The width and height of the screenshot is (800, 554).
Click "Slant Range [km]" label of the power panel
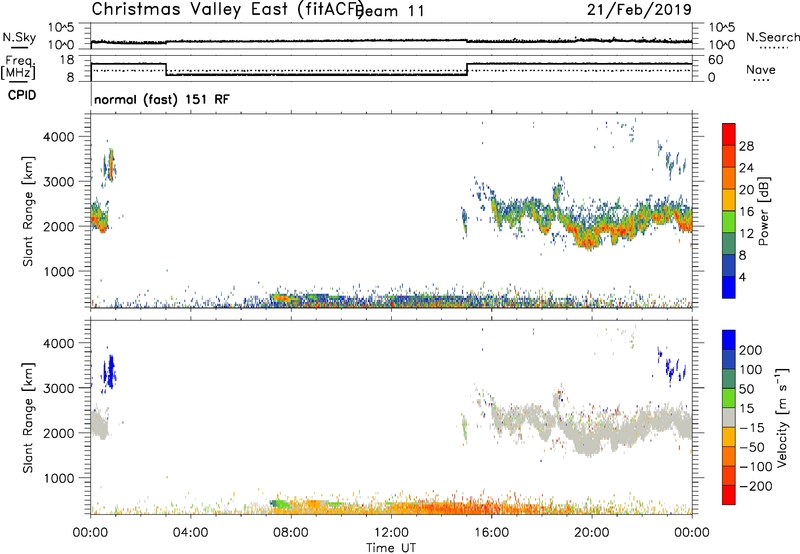(28, 211)
